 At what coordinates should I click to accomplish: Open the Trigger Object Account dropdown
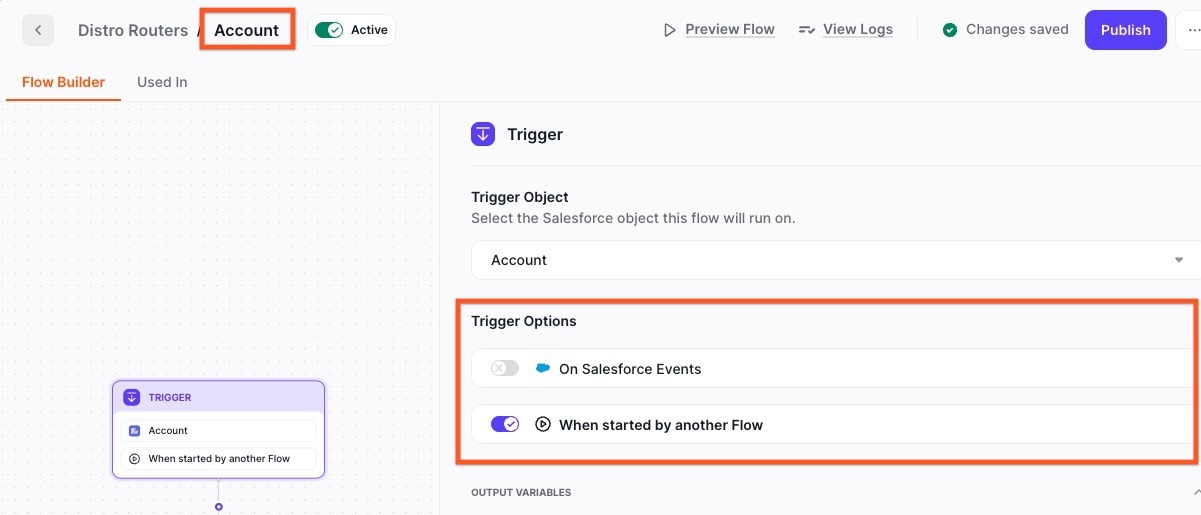pyautogui.click(x=835, y=260)
